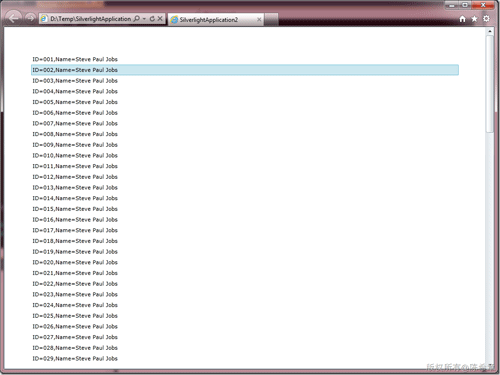500x375 pixels.
Task: Click the D:\Temp\SilverlightApplication address field
Action: (x=90, y=19)
